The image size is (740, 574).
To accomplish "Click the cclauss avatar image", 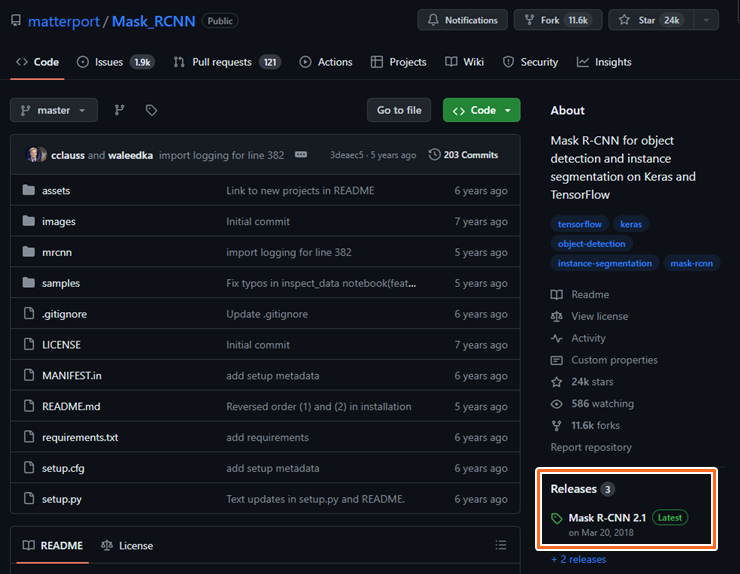I will (35, 155).
